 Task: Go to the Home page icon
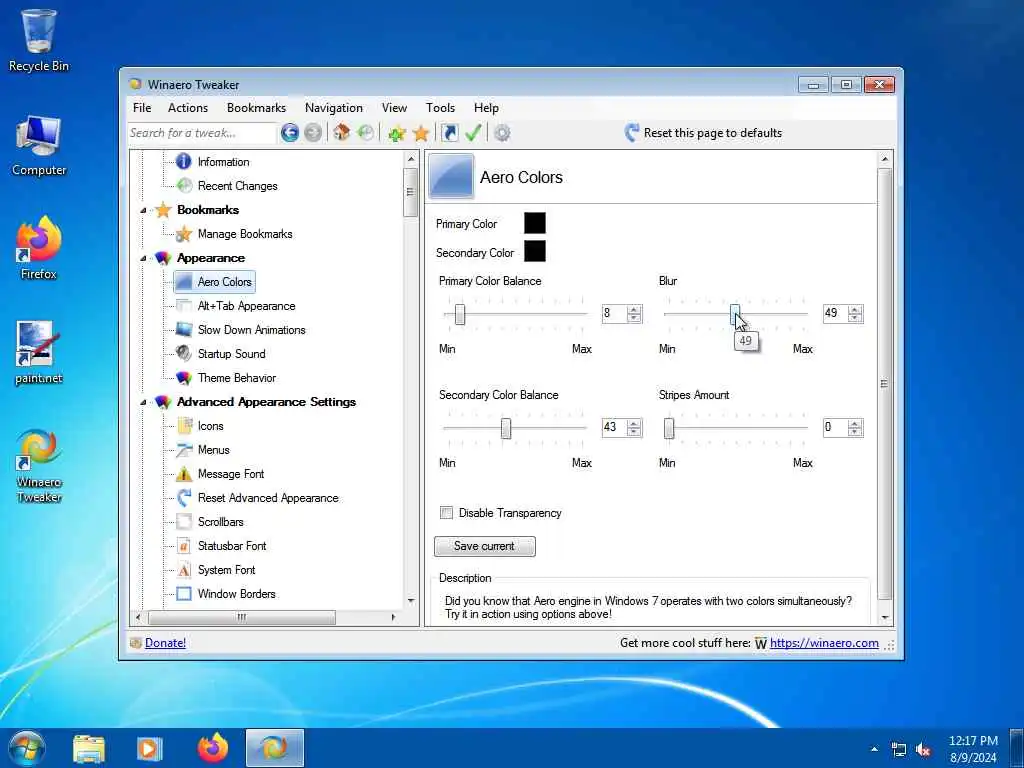pyautogui.click(x=342, y=133)
